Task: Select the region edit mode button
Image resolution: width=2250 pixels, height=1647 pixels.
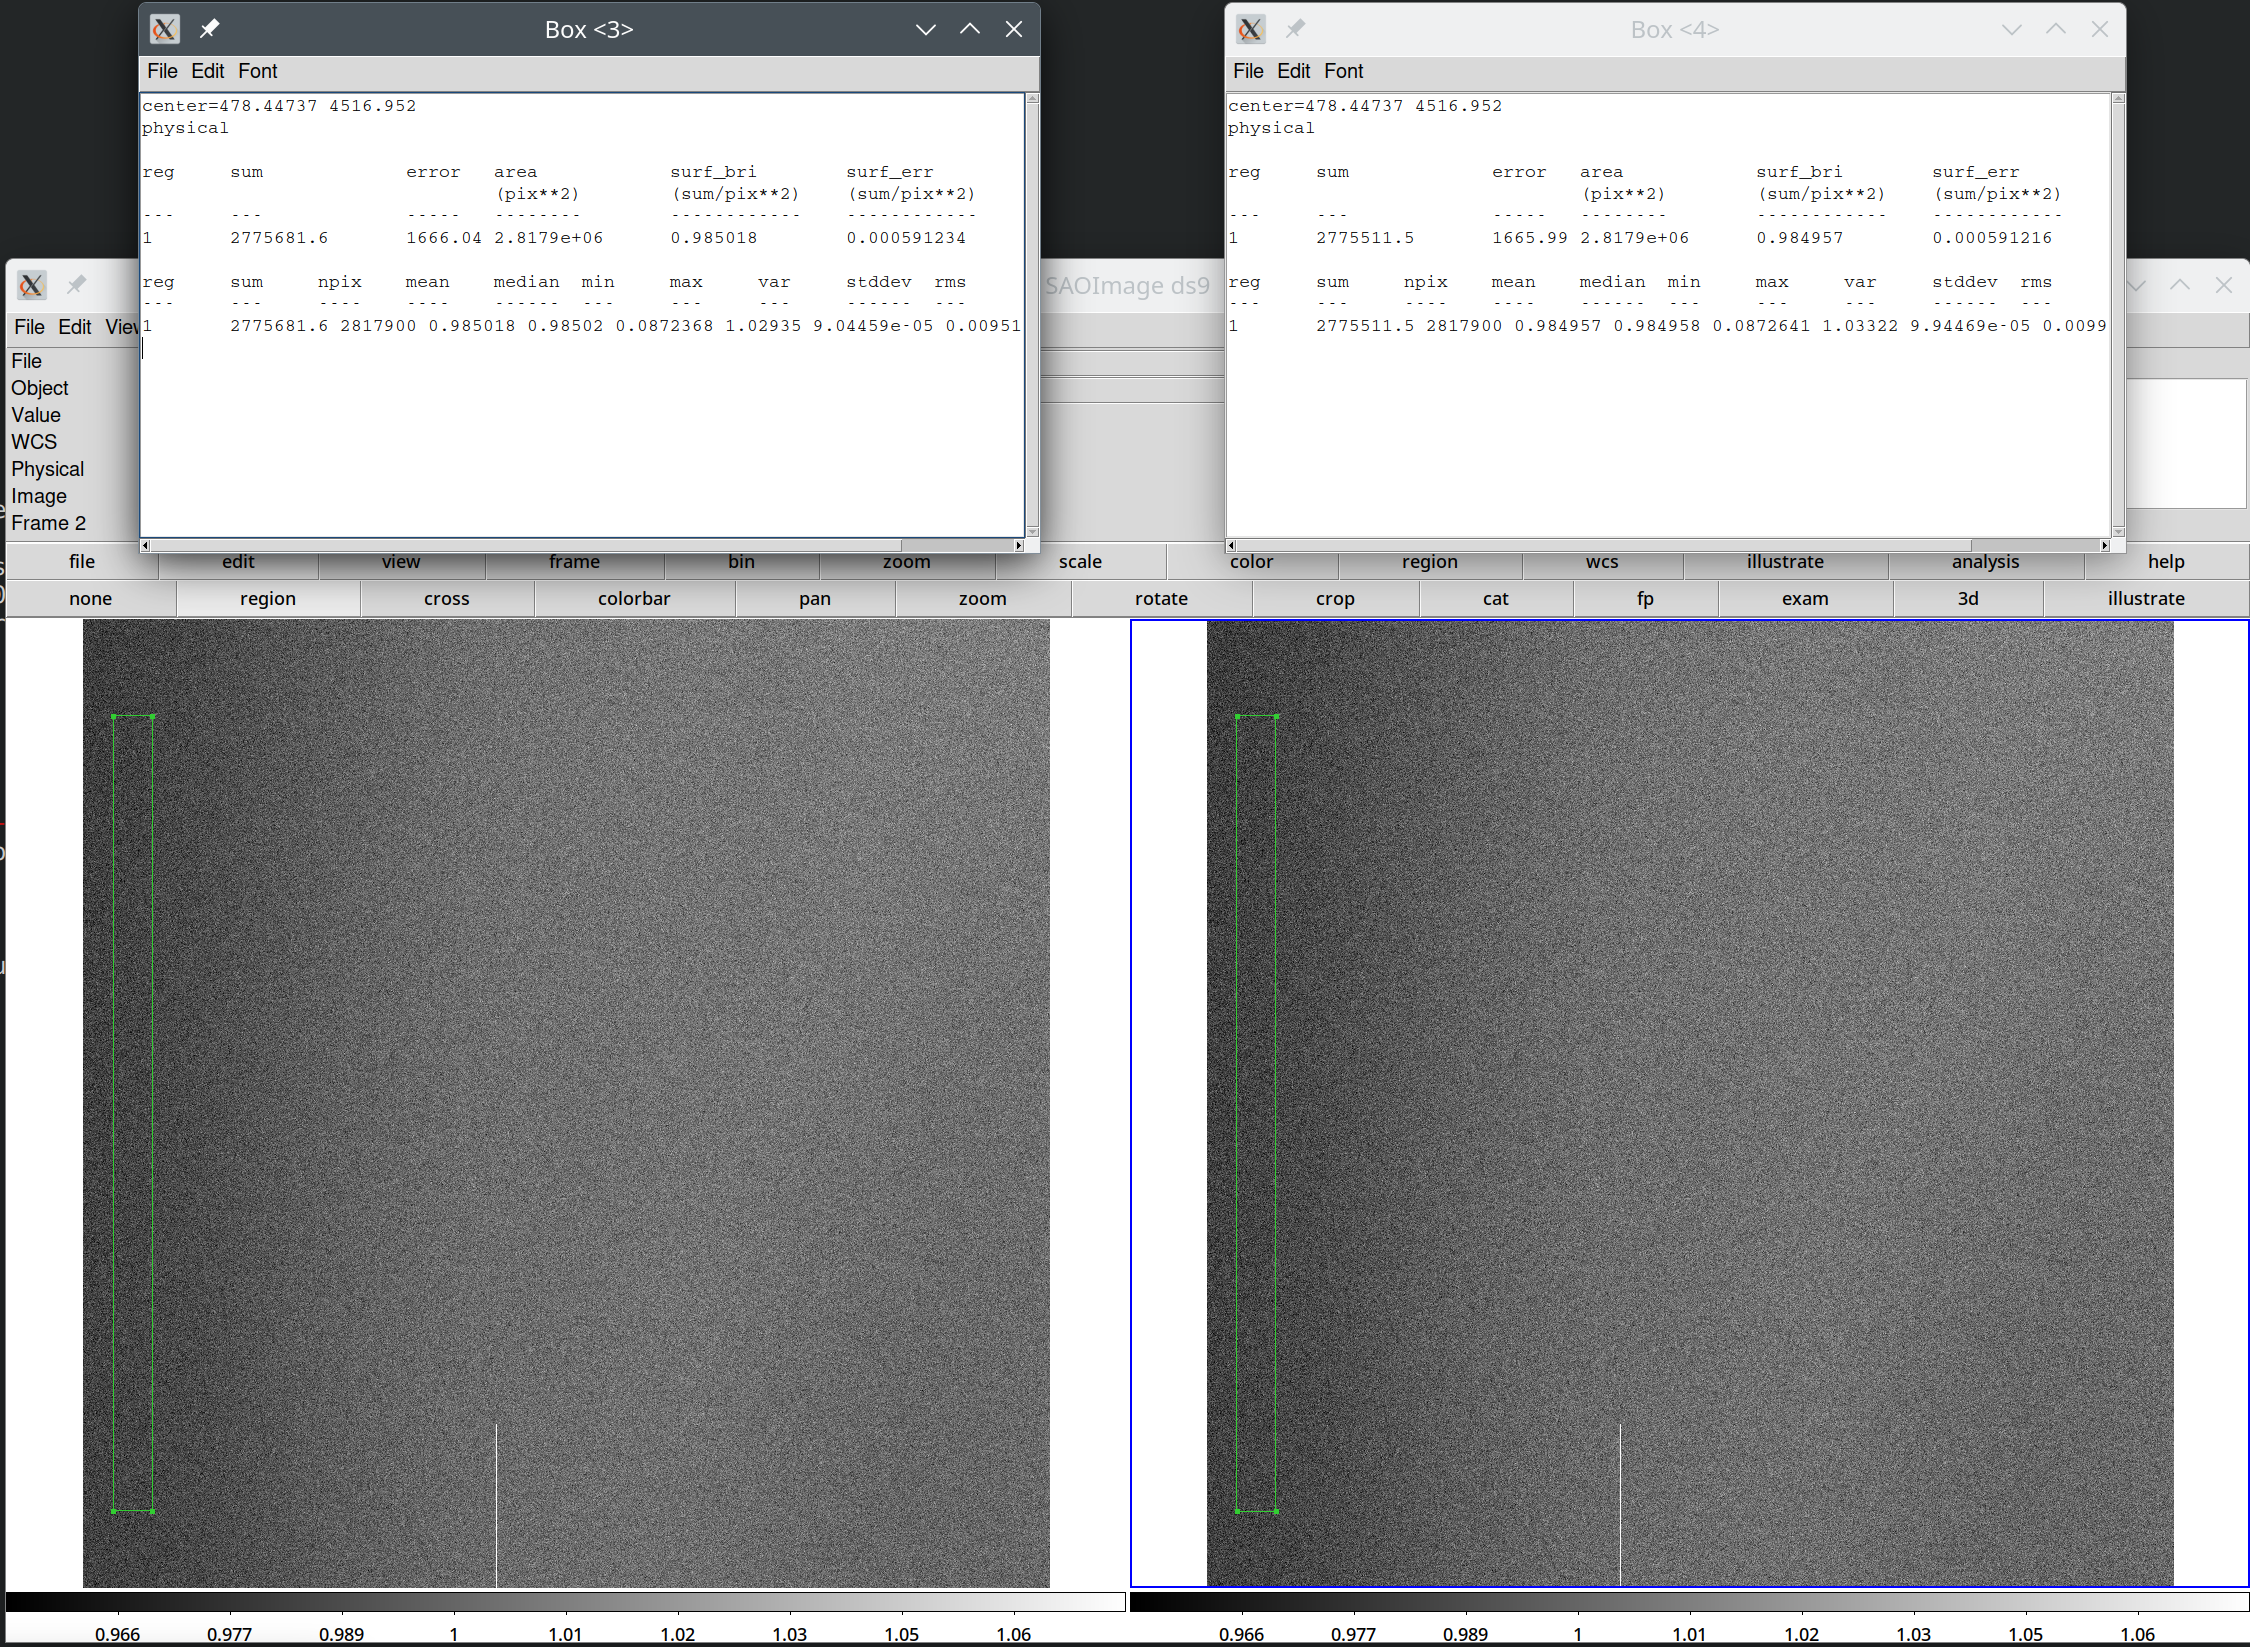Action: 268,599
